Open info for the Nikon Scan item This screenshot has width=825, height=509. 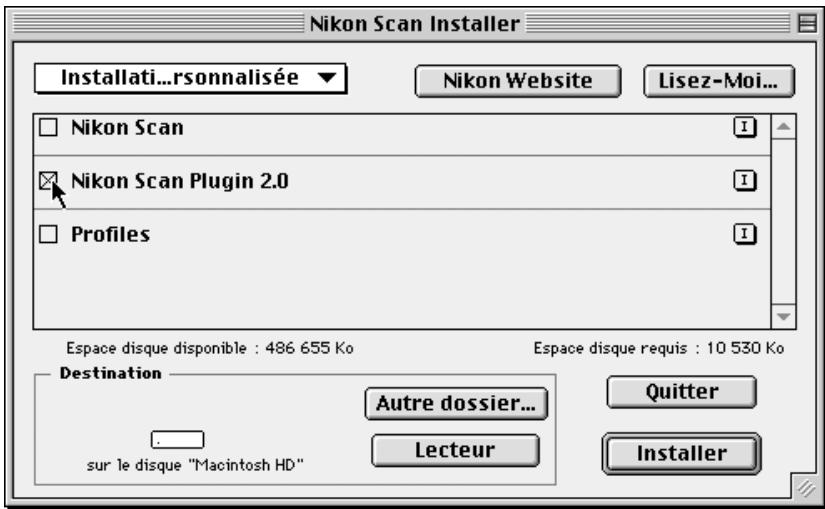click(744, 127)
